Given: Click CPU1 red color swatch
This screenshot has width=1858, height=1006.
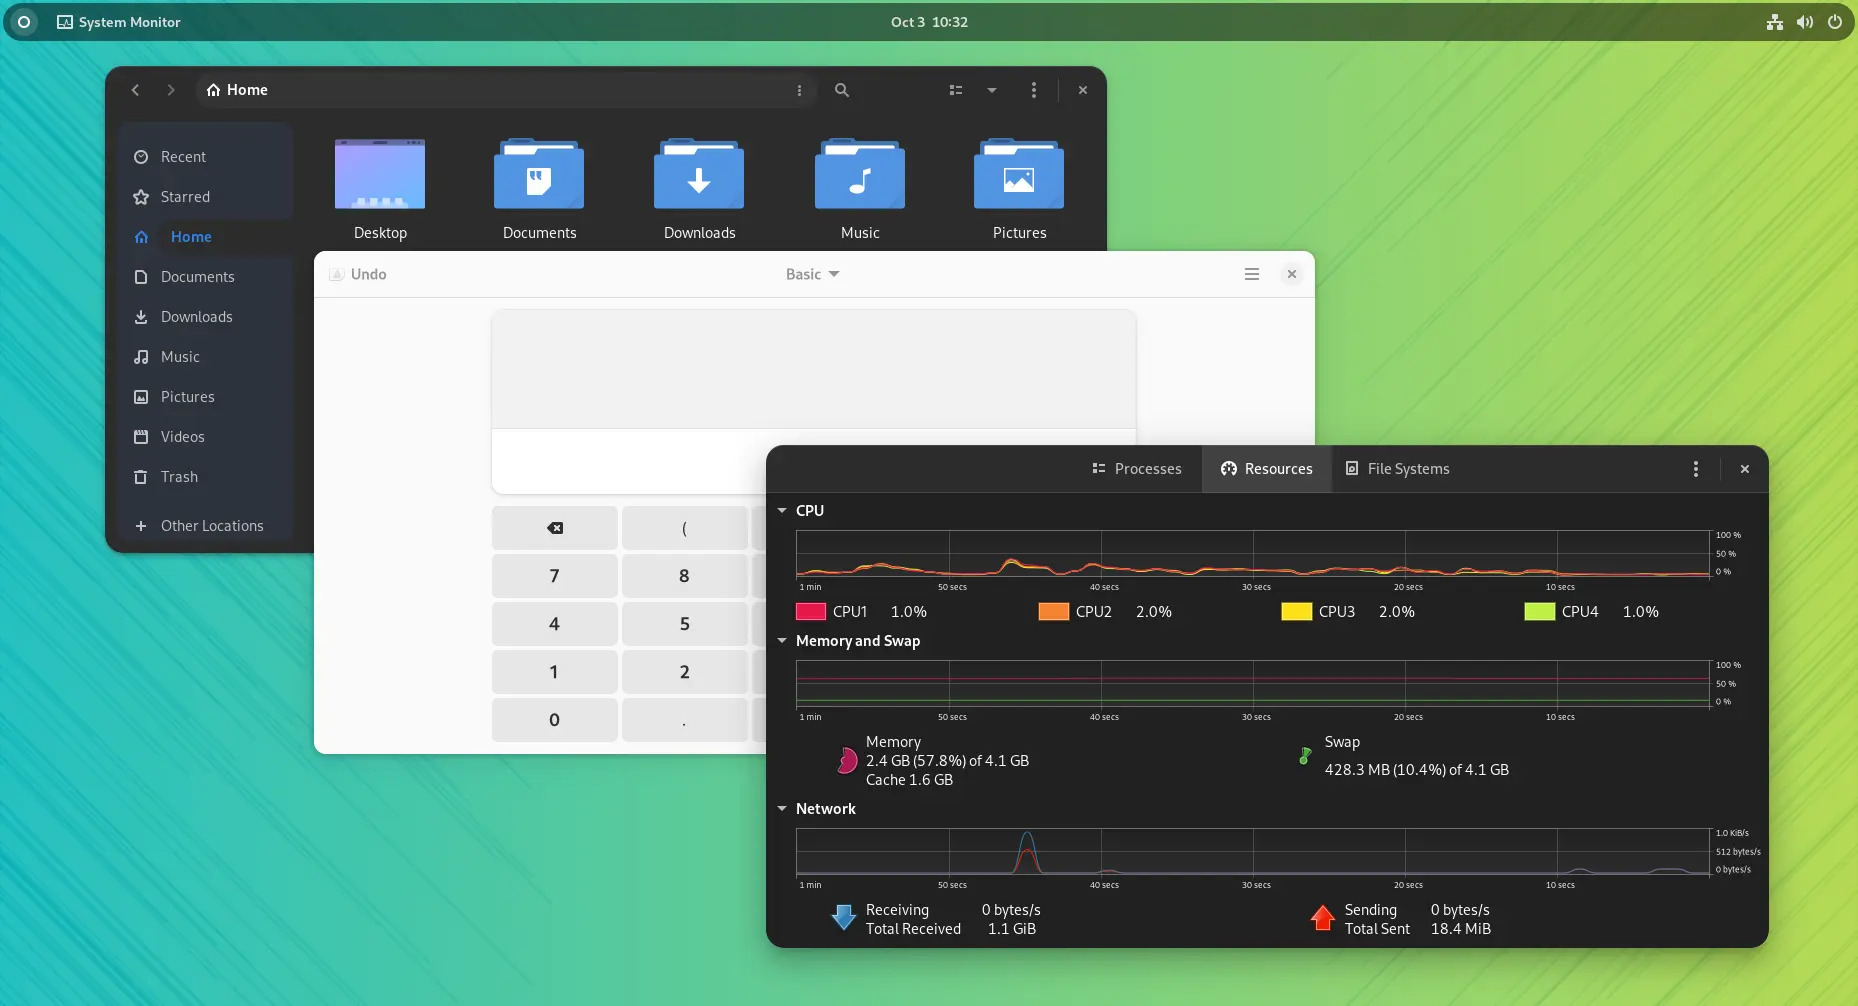Looking at the screenshot, I should pyautogui.click(x=811, y=612).
